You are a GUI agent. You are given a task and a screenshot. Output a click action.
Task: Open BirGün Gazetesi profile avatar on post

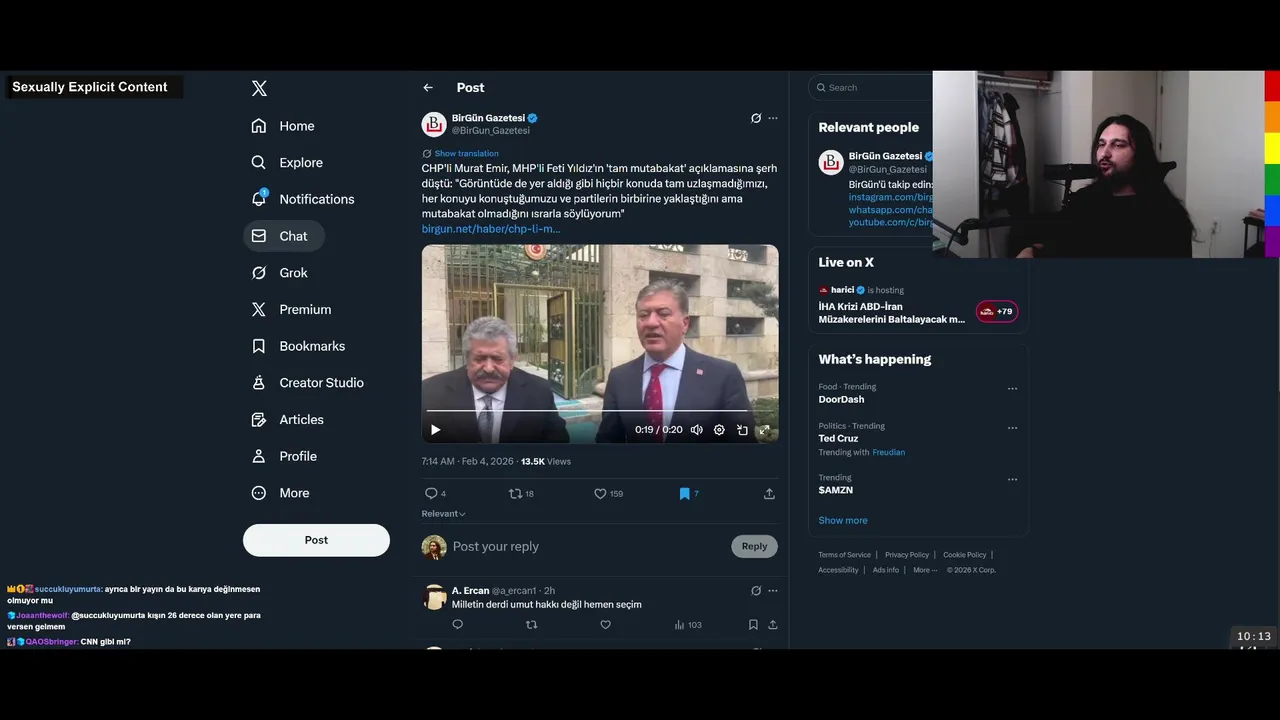434,124
